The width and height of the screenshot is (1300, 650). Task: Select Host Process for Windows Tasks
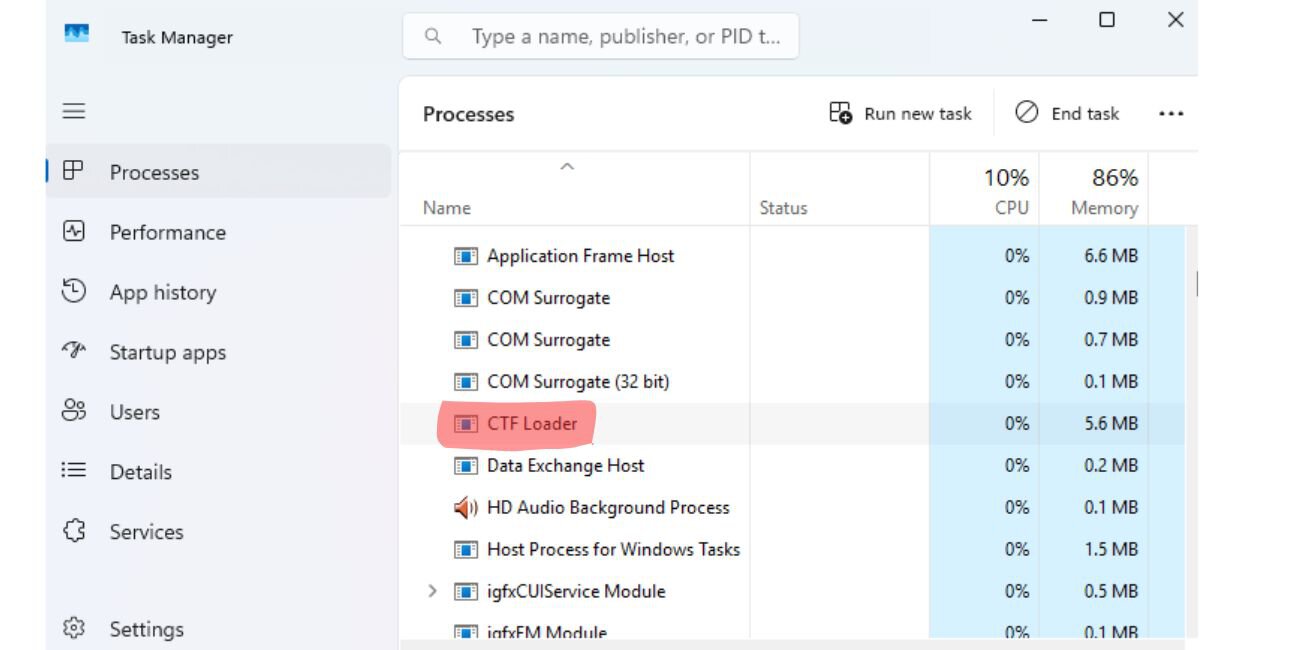click(792, 550)
